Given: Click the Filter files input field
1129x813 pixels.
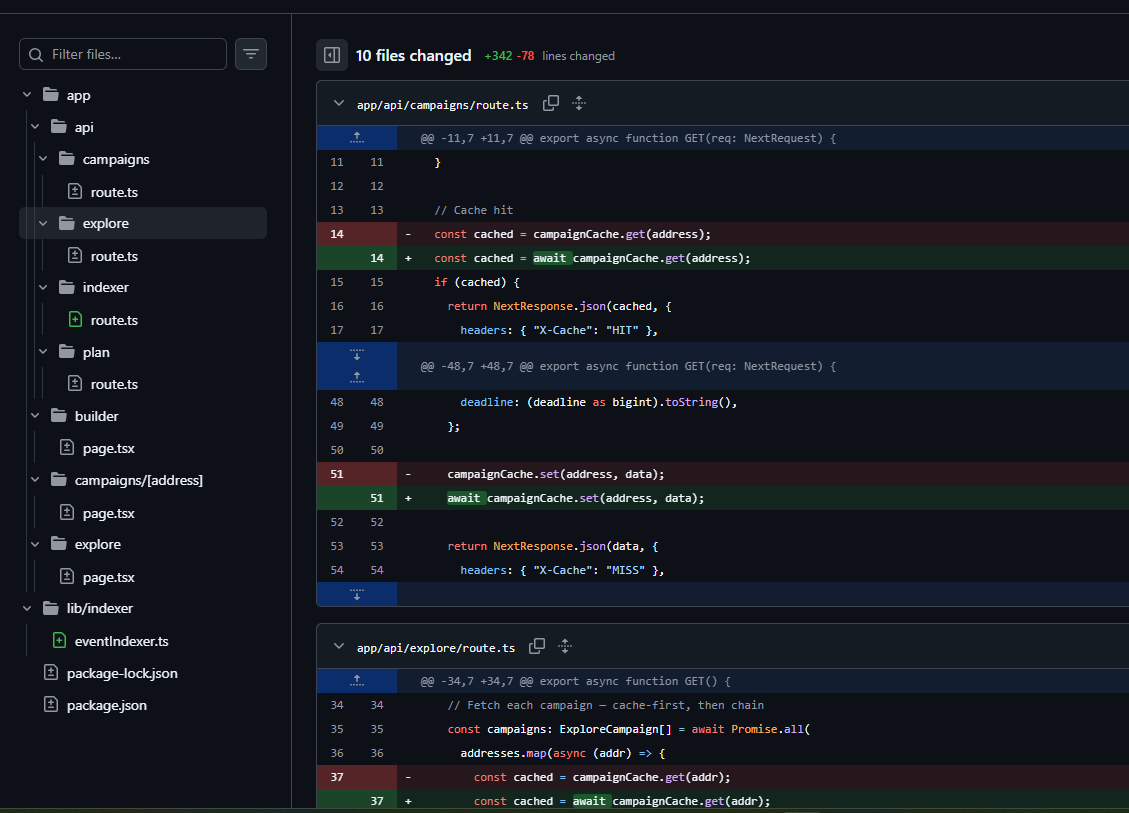Looking at the screenshot, I should coord(122,54).
